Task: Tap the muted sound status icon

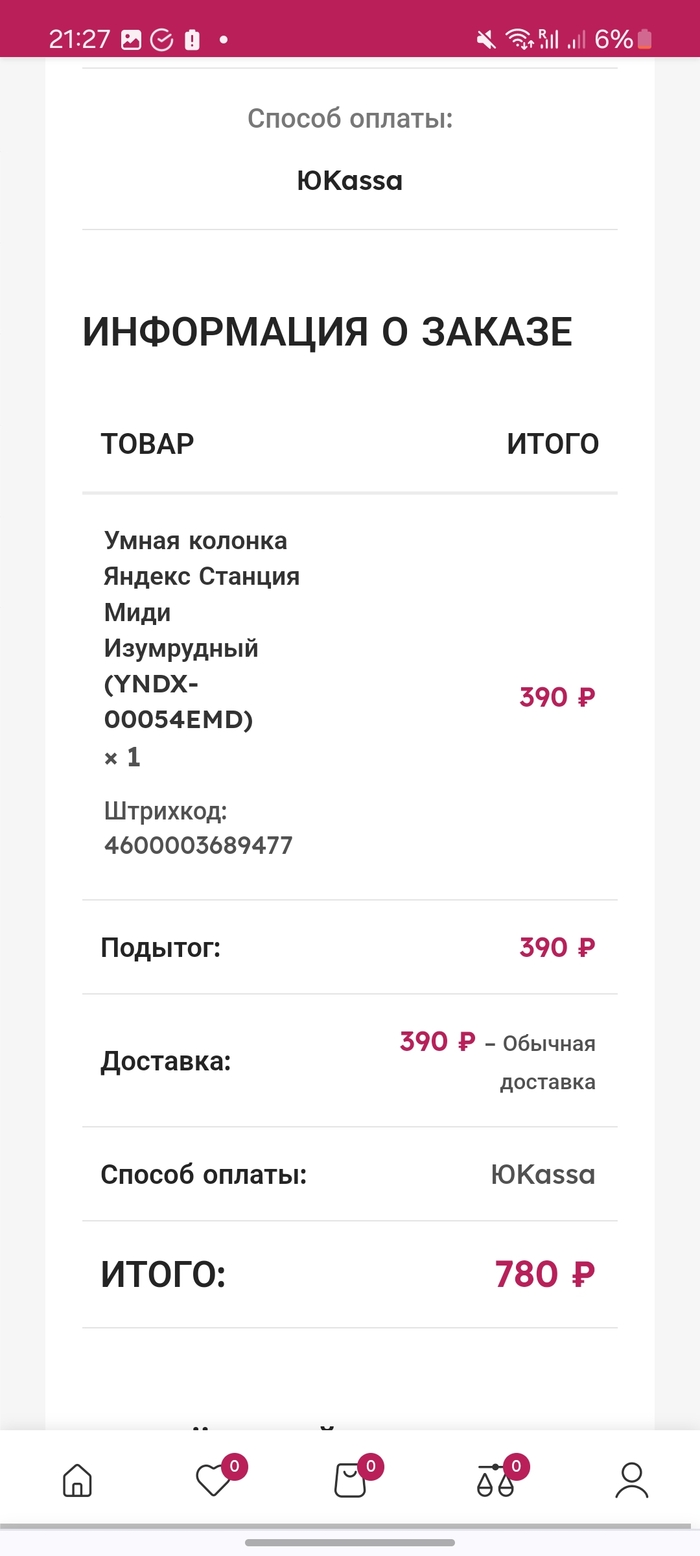Action: point(486,40)
